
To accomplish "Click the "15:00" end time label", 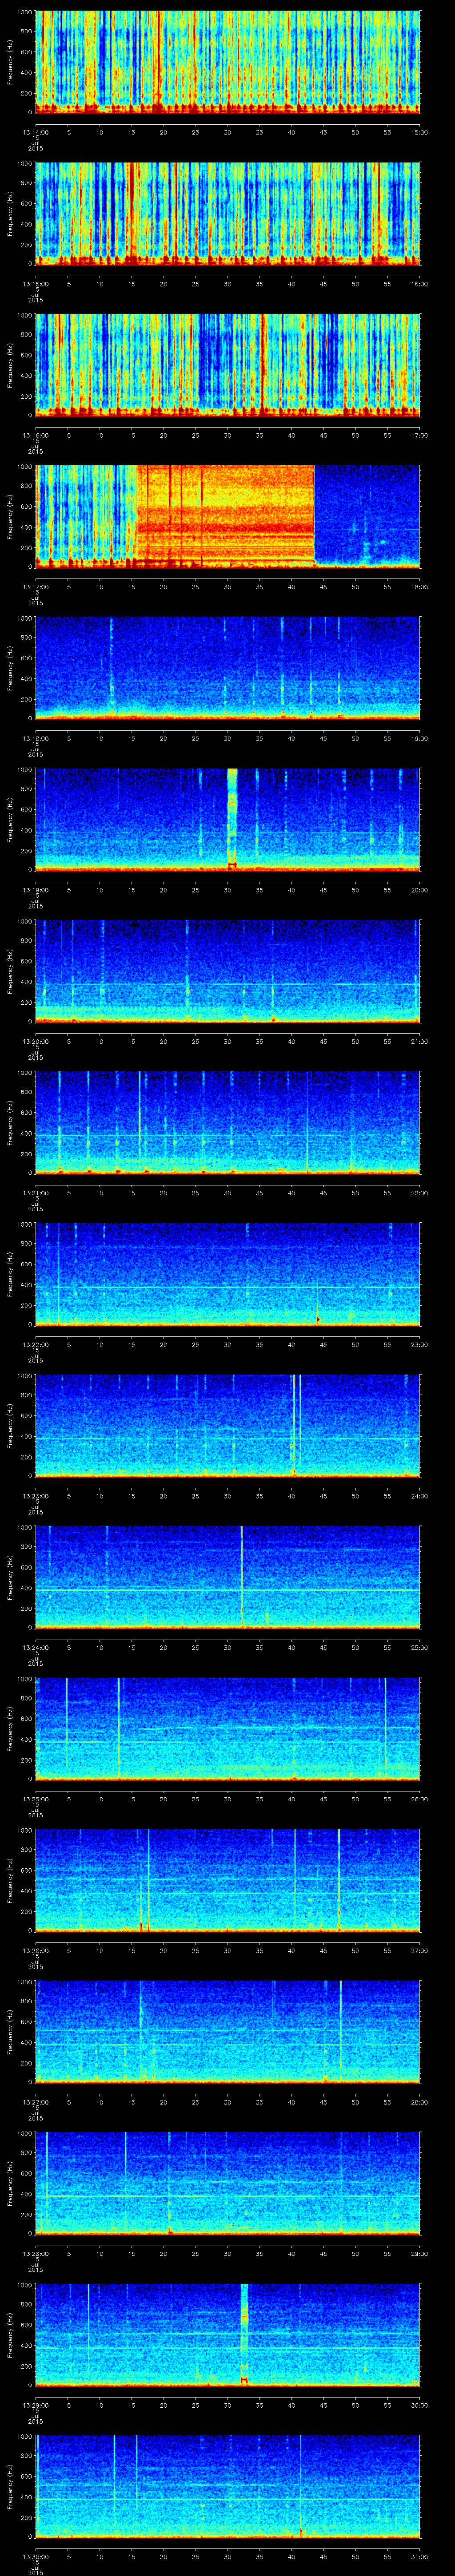I will click(420, 132).
